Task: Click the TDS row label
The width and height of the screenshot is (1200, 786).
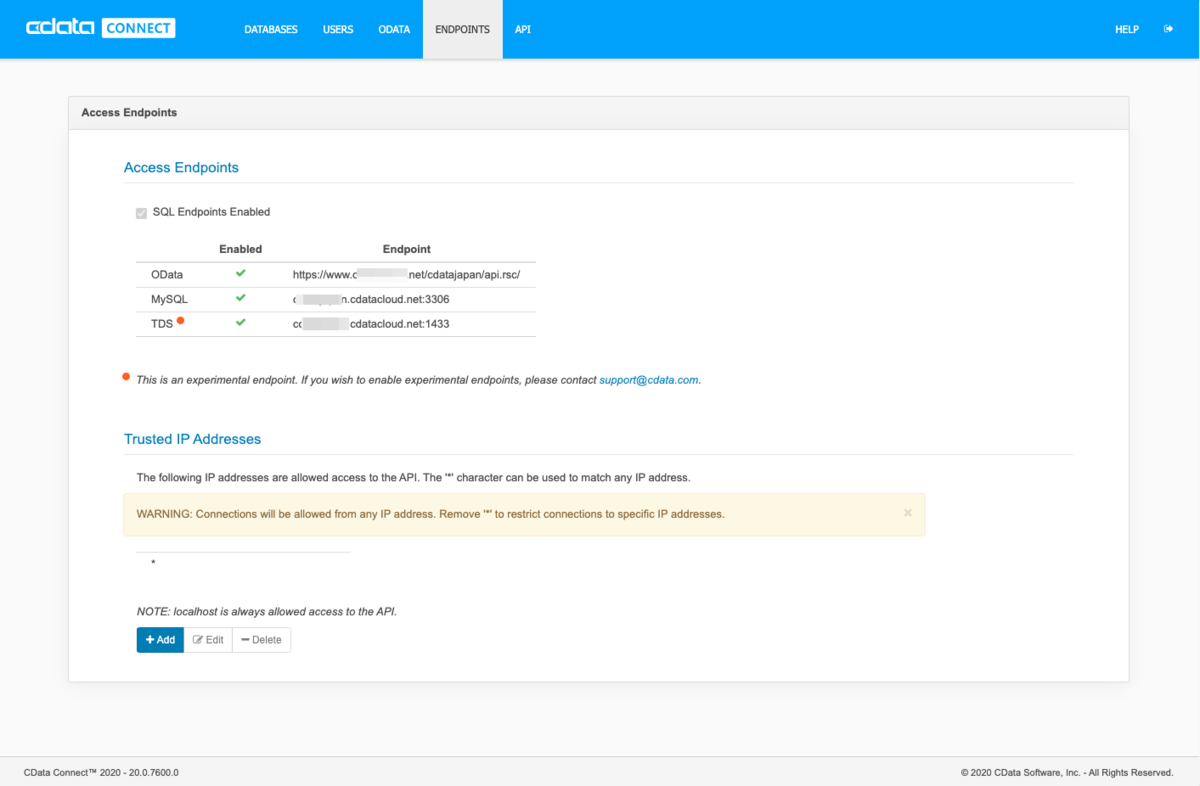Action: pyautogui.click(x=162, y=324)
